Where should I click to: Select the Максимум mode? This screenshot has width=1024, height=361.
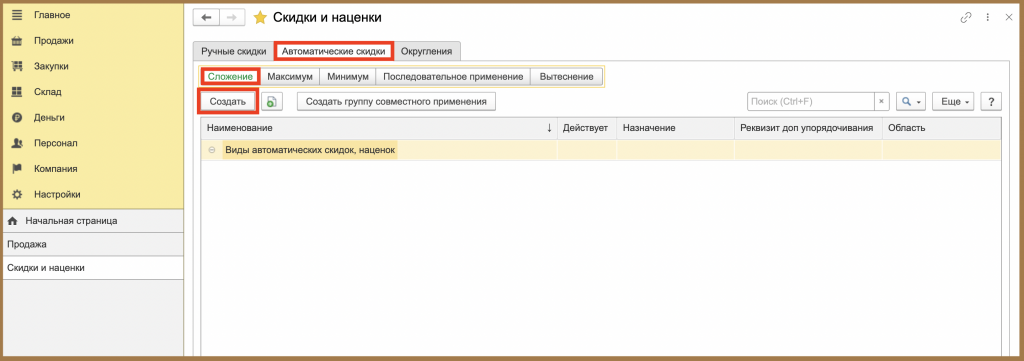click(290, 76)
